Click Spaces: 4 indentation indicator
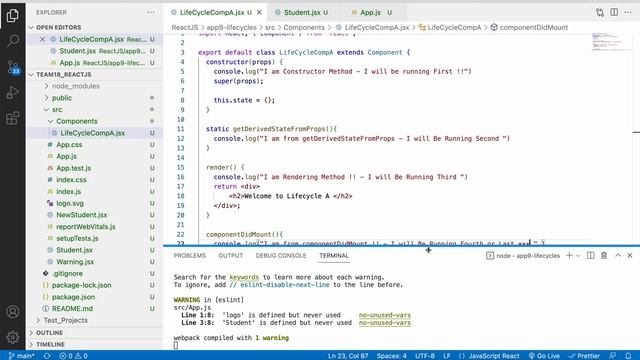 click(x=391, y=356)
